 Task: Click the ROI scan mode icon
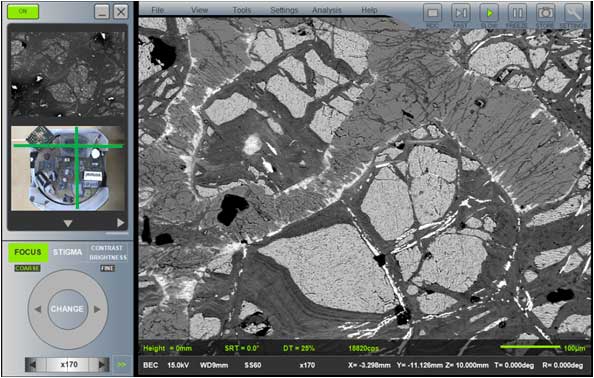click(x=433, y=13)
